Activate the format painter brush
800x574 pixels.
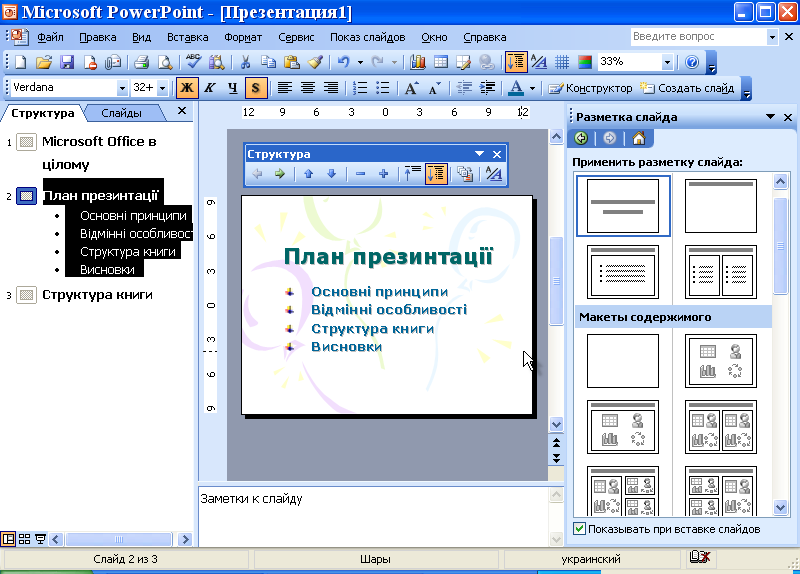click(x=315, y=62)
